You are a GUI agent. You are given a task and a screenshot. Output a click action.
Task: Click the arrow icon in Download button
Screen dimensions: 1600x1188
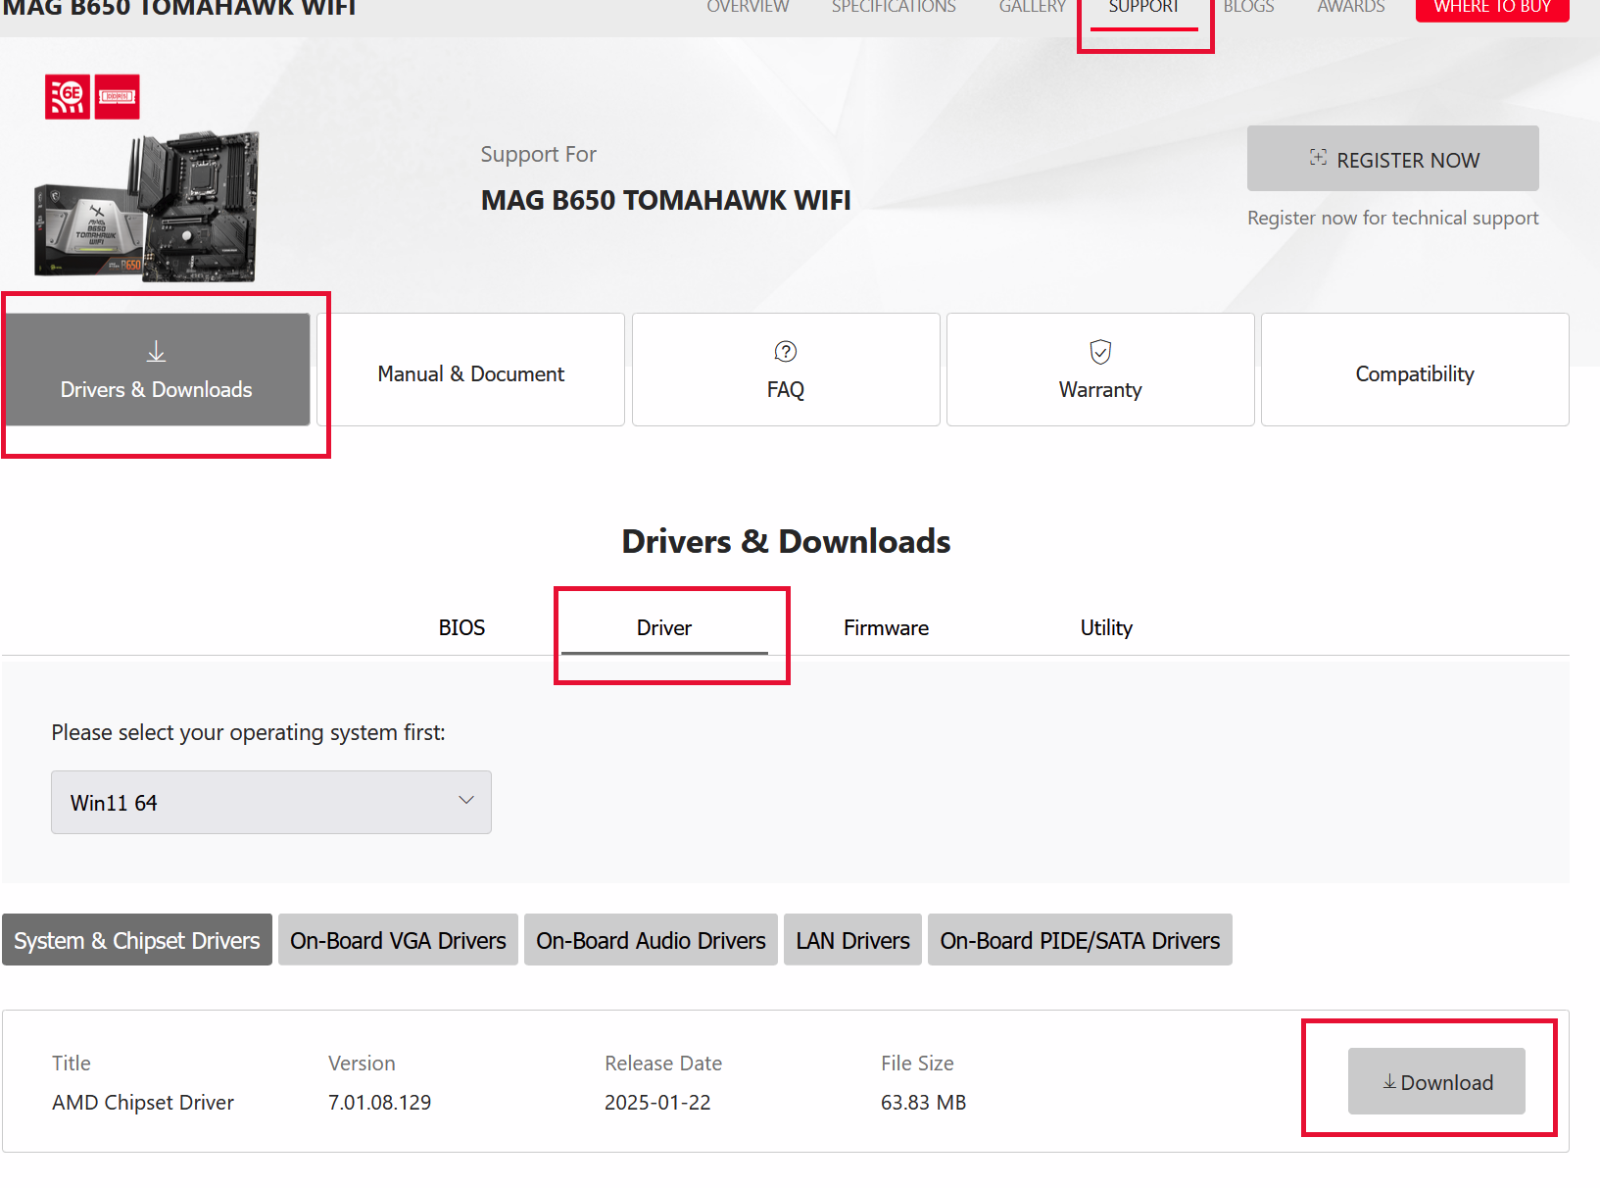(1389, 1082)
